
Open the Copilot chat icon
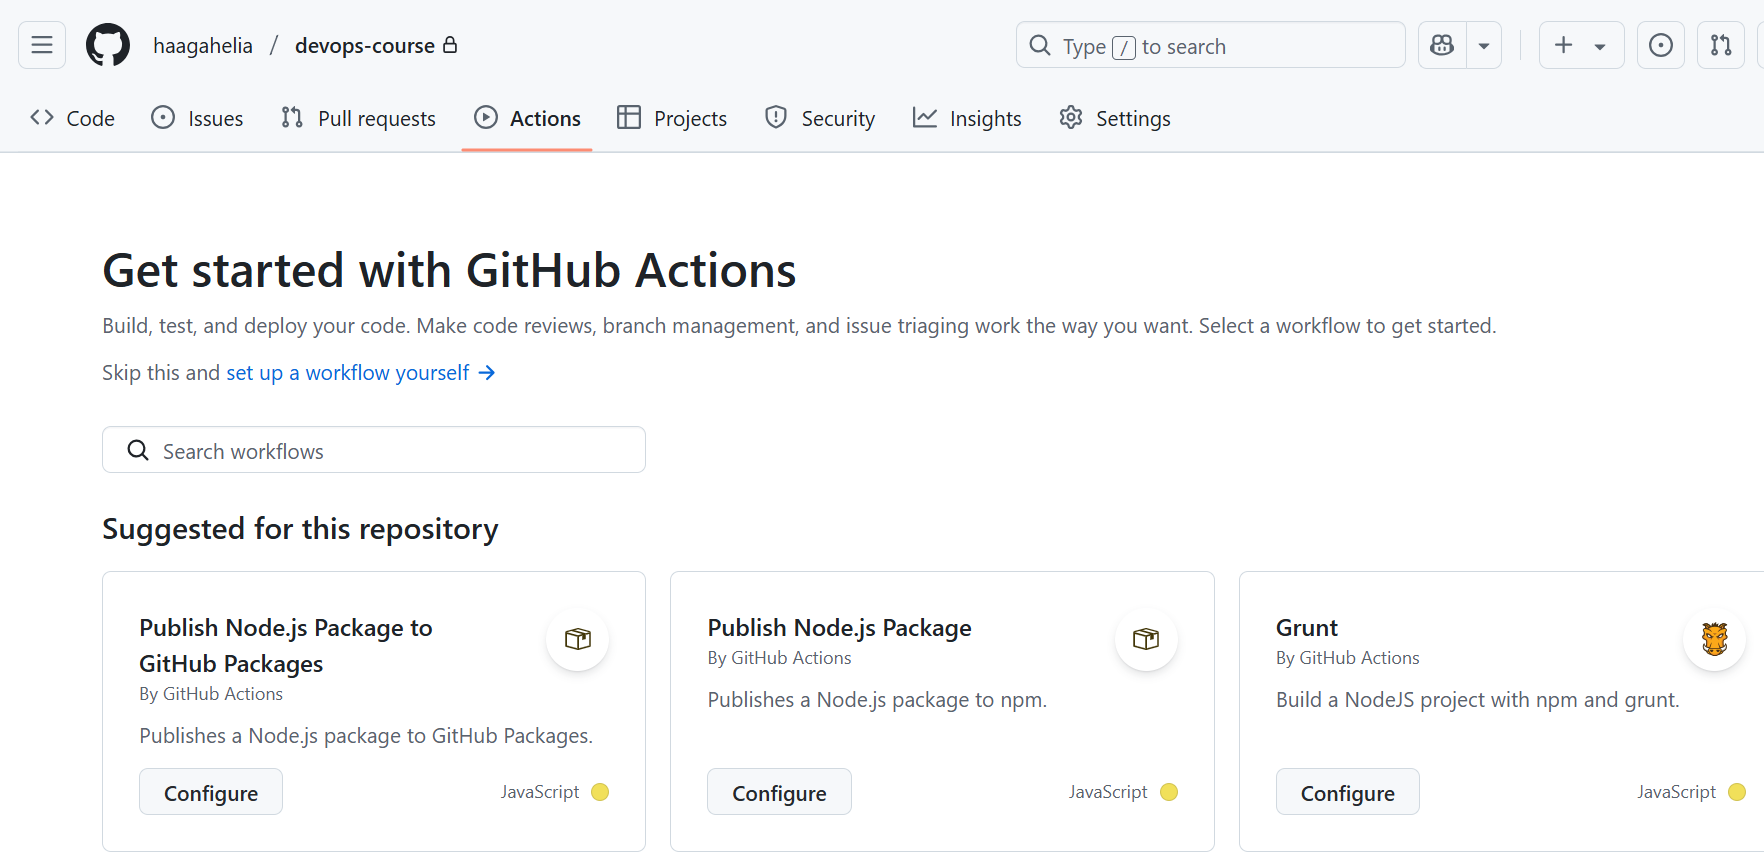[x=1442, y=45]
